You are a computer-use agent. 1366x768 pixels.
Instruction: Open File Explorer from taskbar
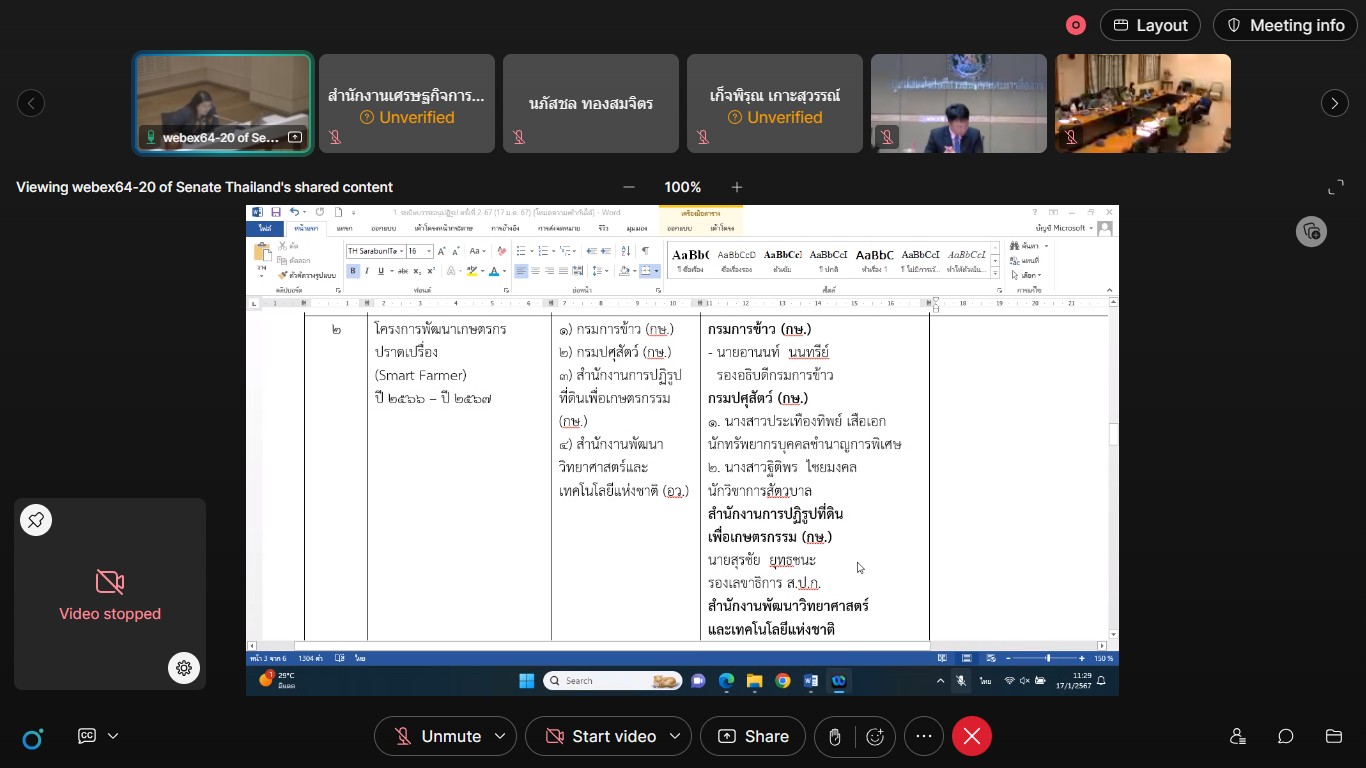pos(754,681)
